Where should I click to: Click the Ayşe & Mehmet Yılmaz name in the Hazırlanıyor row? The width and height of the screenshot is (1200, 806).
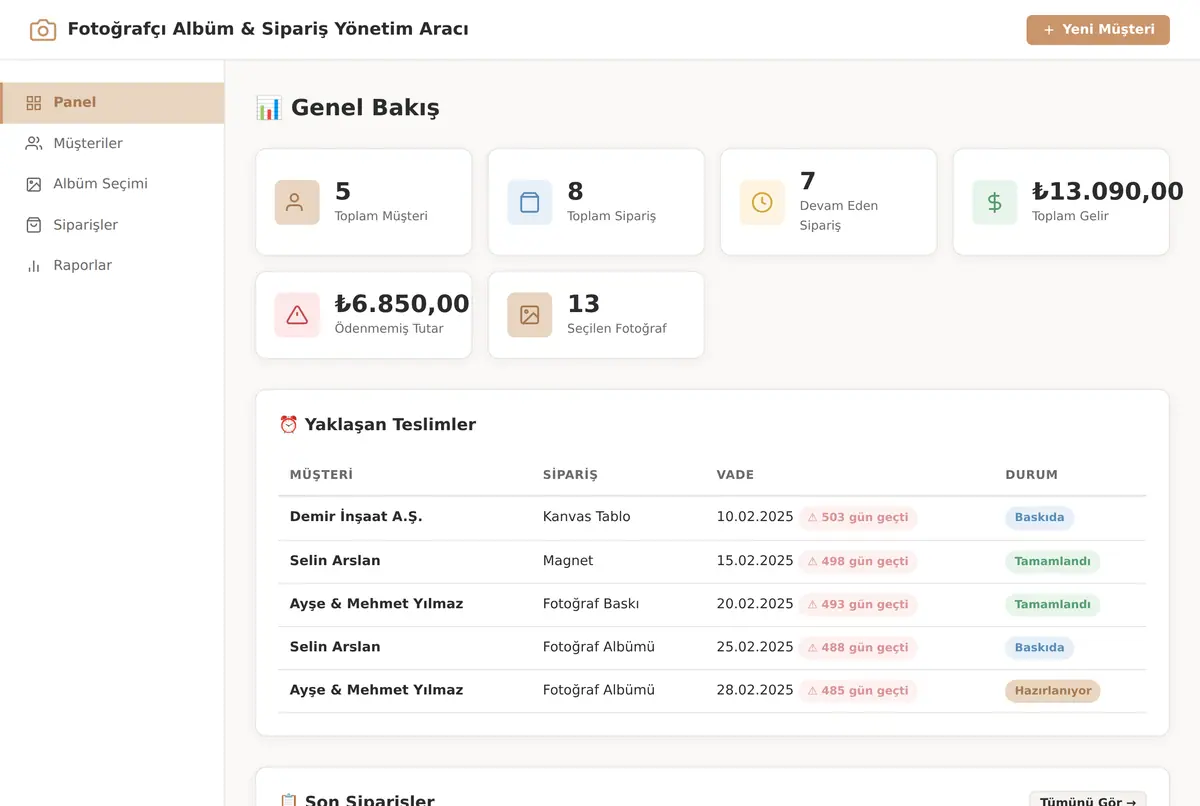(376, 690)
